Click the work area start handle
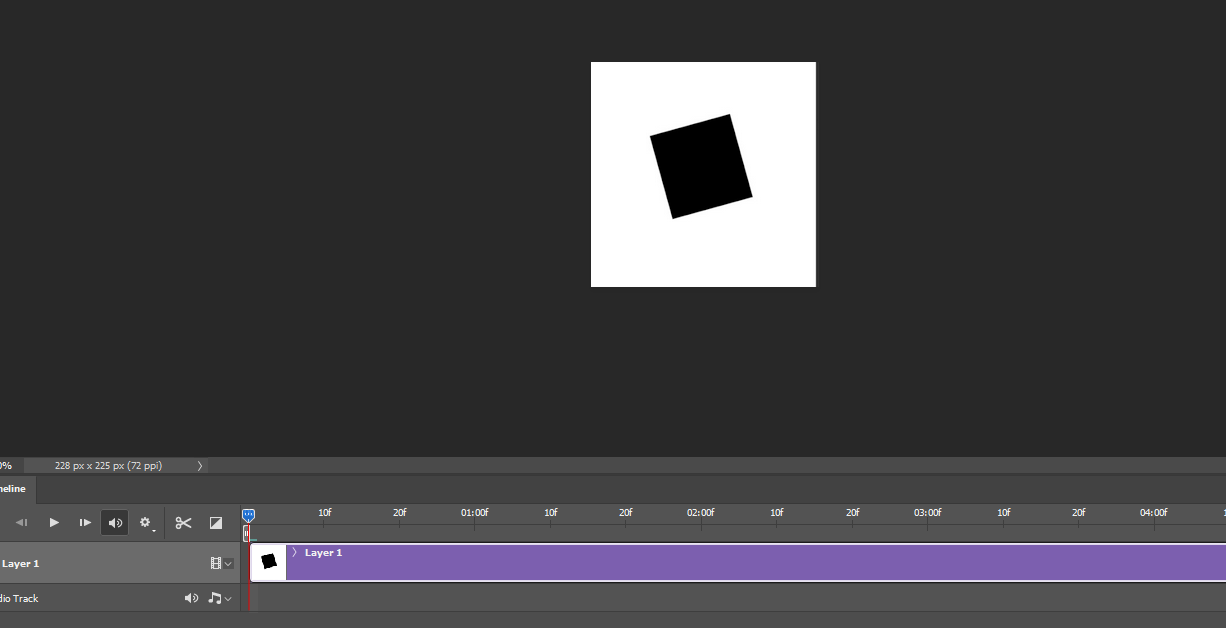 click(x=246, y=534)
